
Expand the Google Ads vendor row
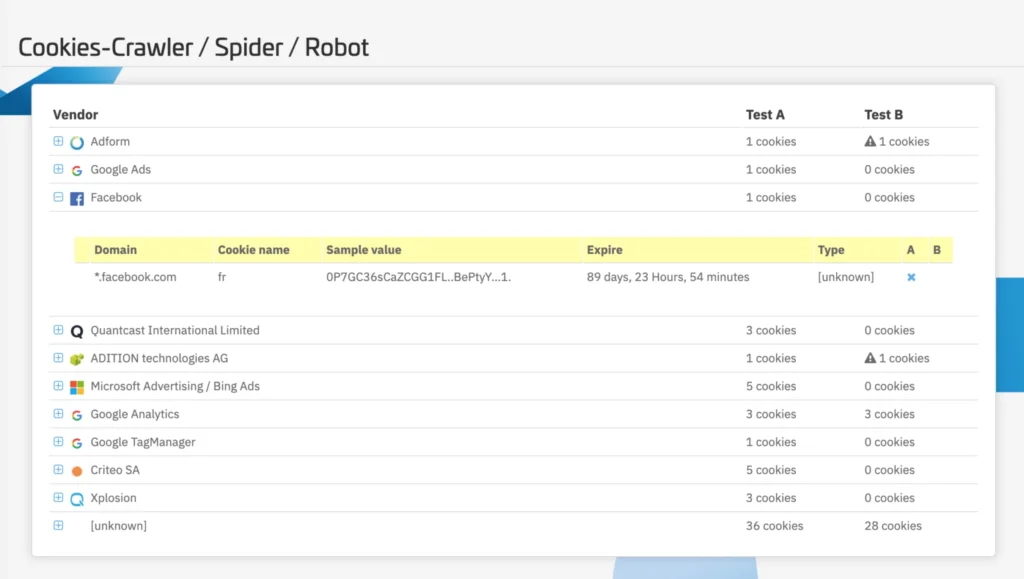[x=58, y=169]
